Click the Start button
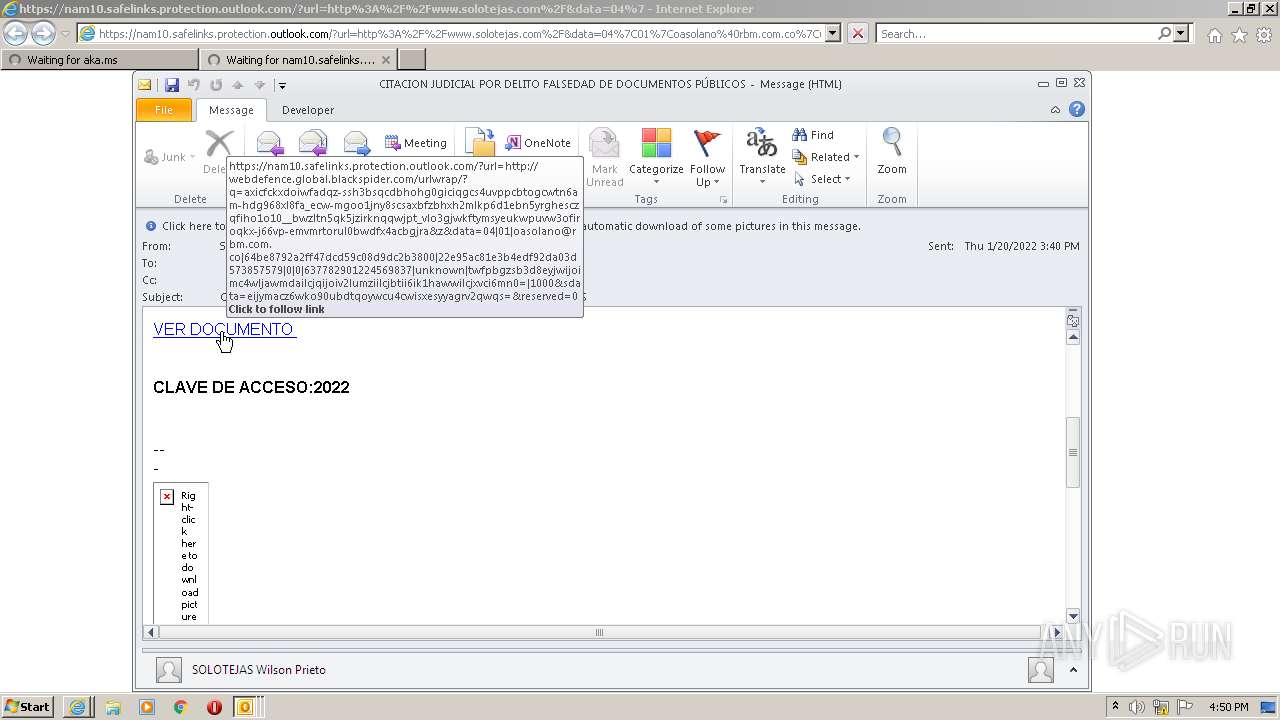This screenshot has height=720, width=1280. (27, 707)
